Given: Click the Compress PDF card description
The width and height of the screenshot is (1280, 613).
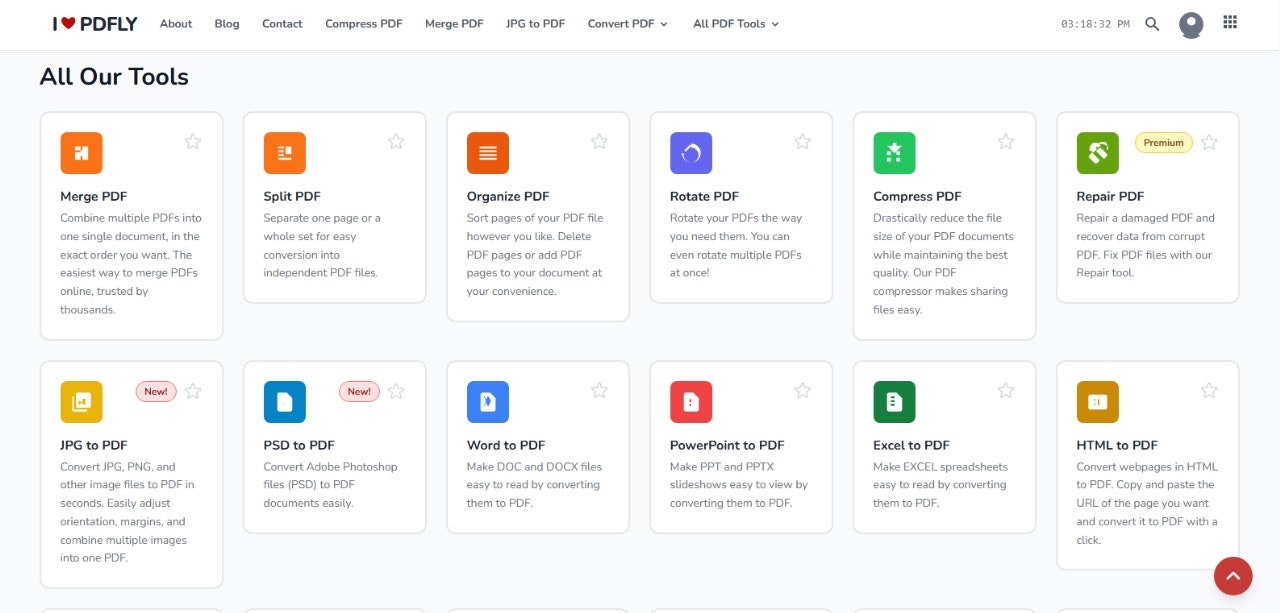Looking at the screenshot, I should tap(943, 264).
